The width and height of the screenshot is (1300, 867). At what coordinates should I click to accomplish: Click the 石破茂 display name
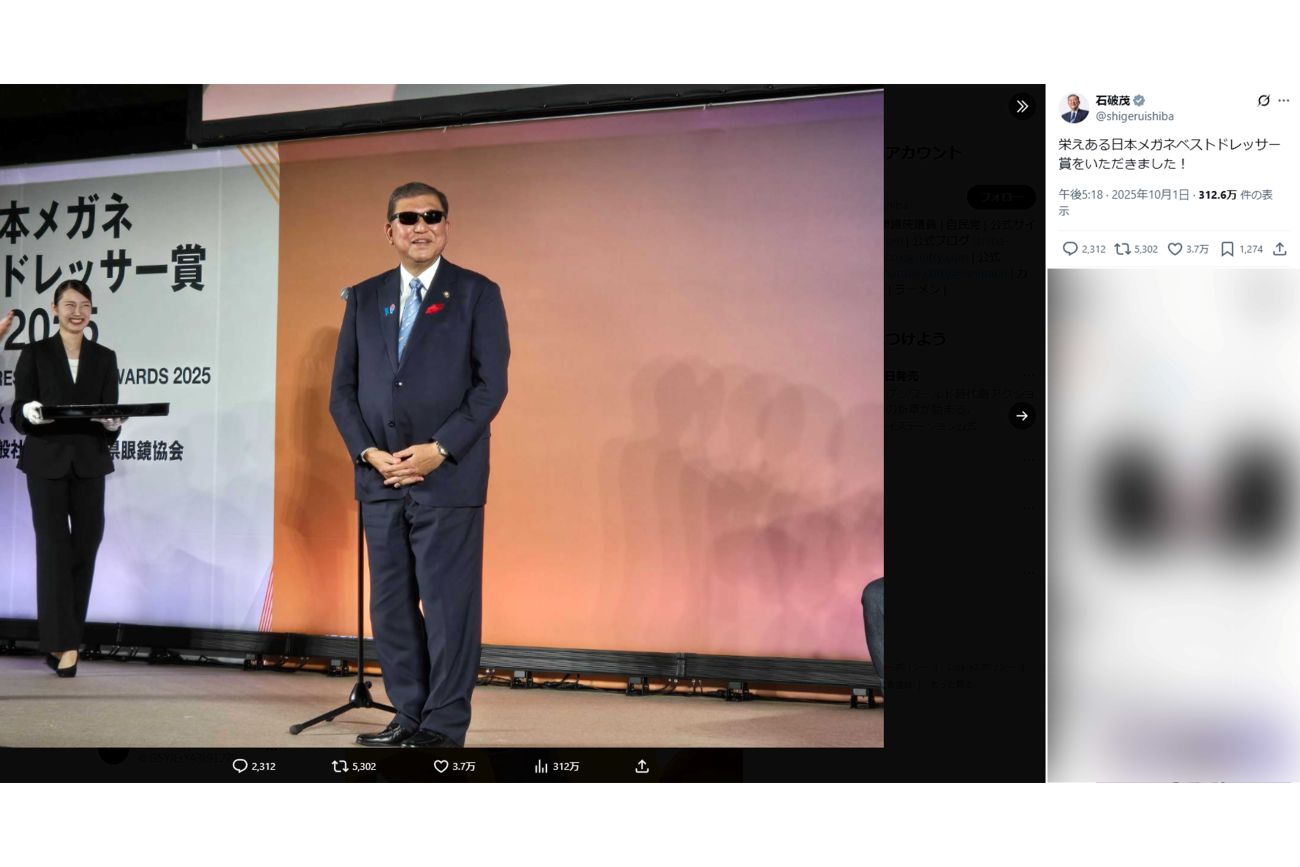pos(1112,101)
